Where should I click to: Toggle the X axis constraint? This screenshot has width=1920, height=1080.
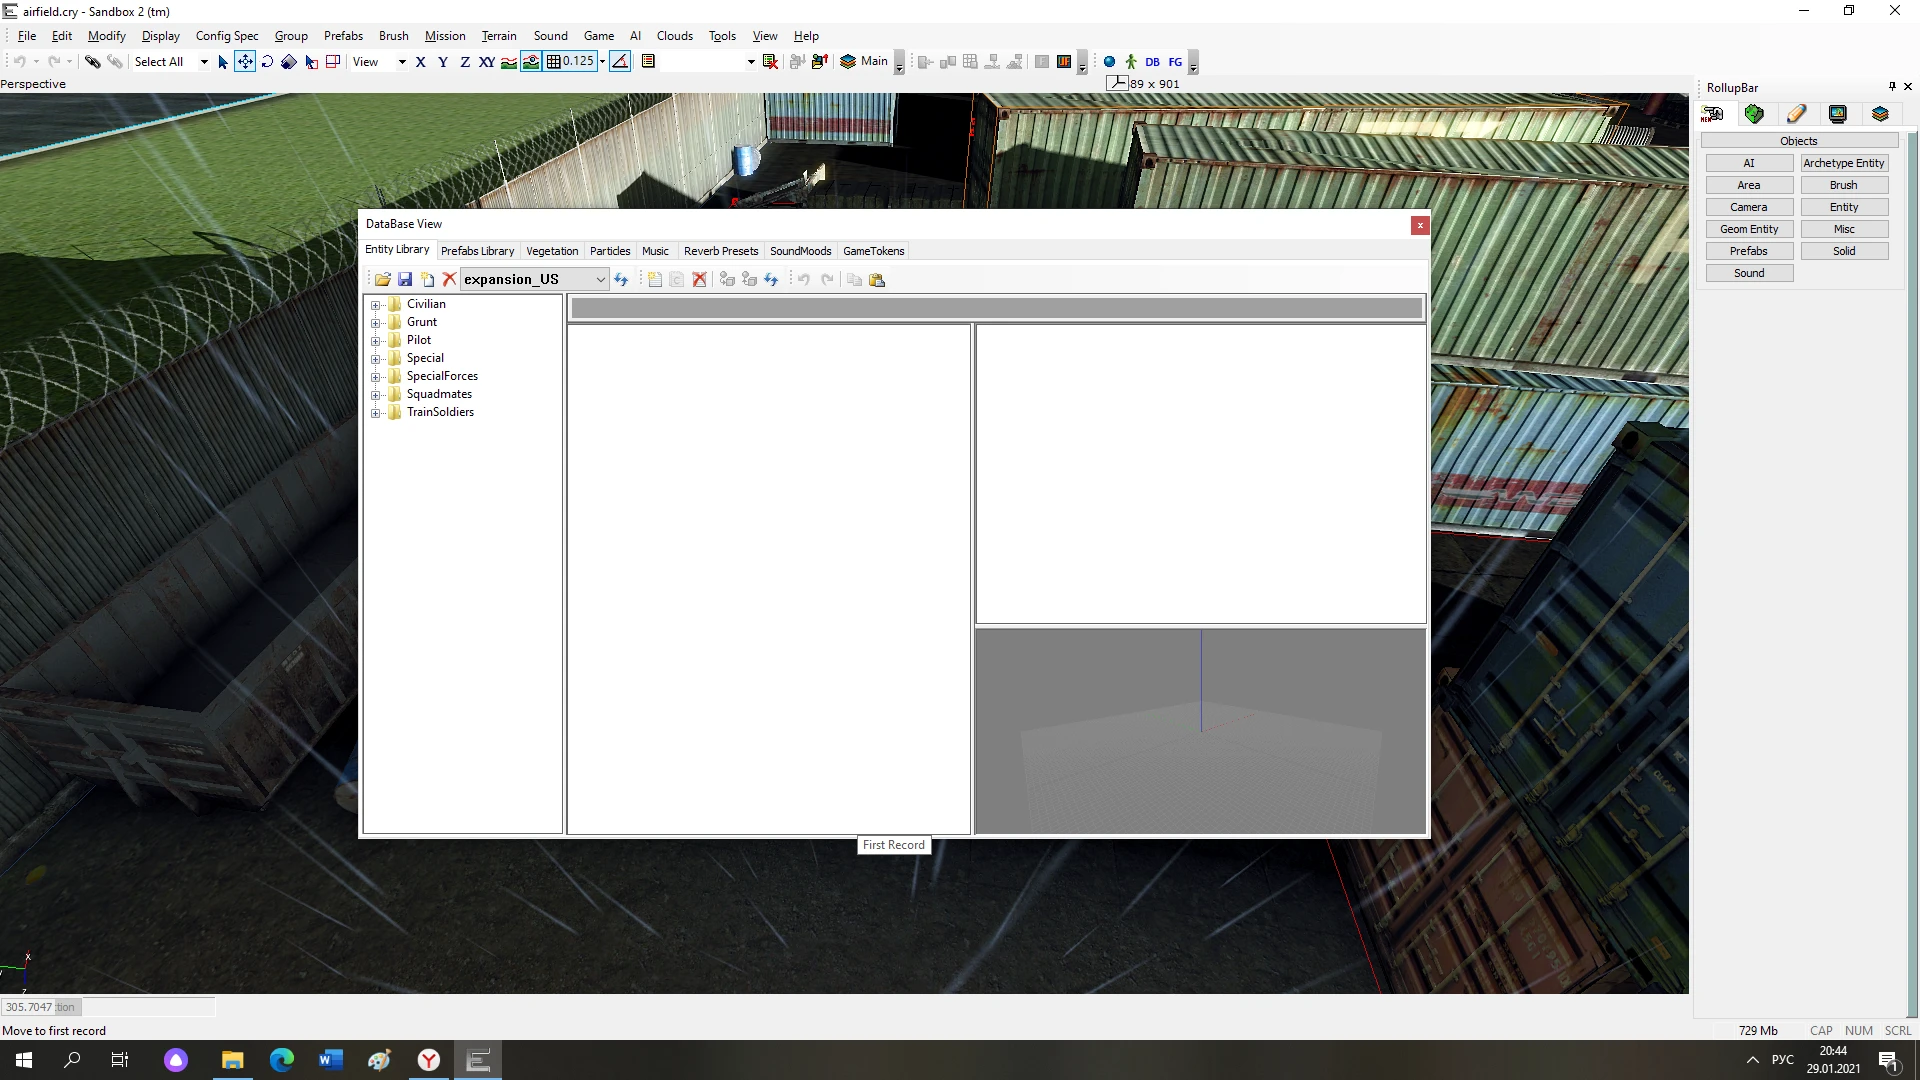tap(420, 62)
